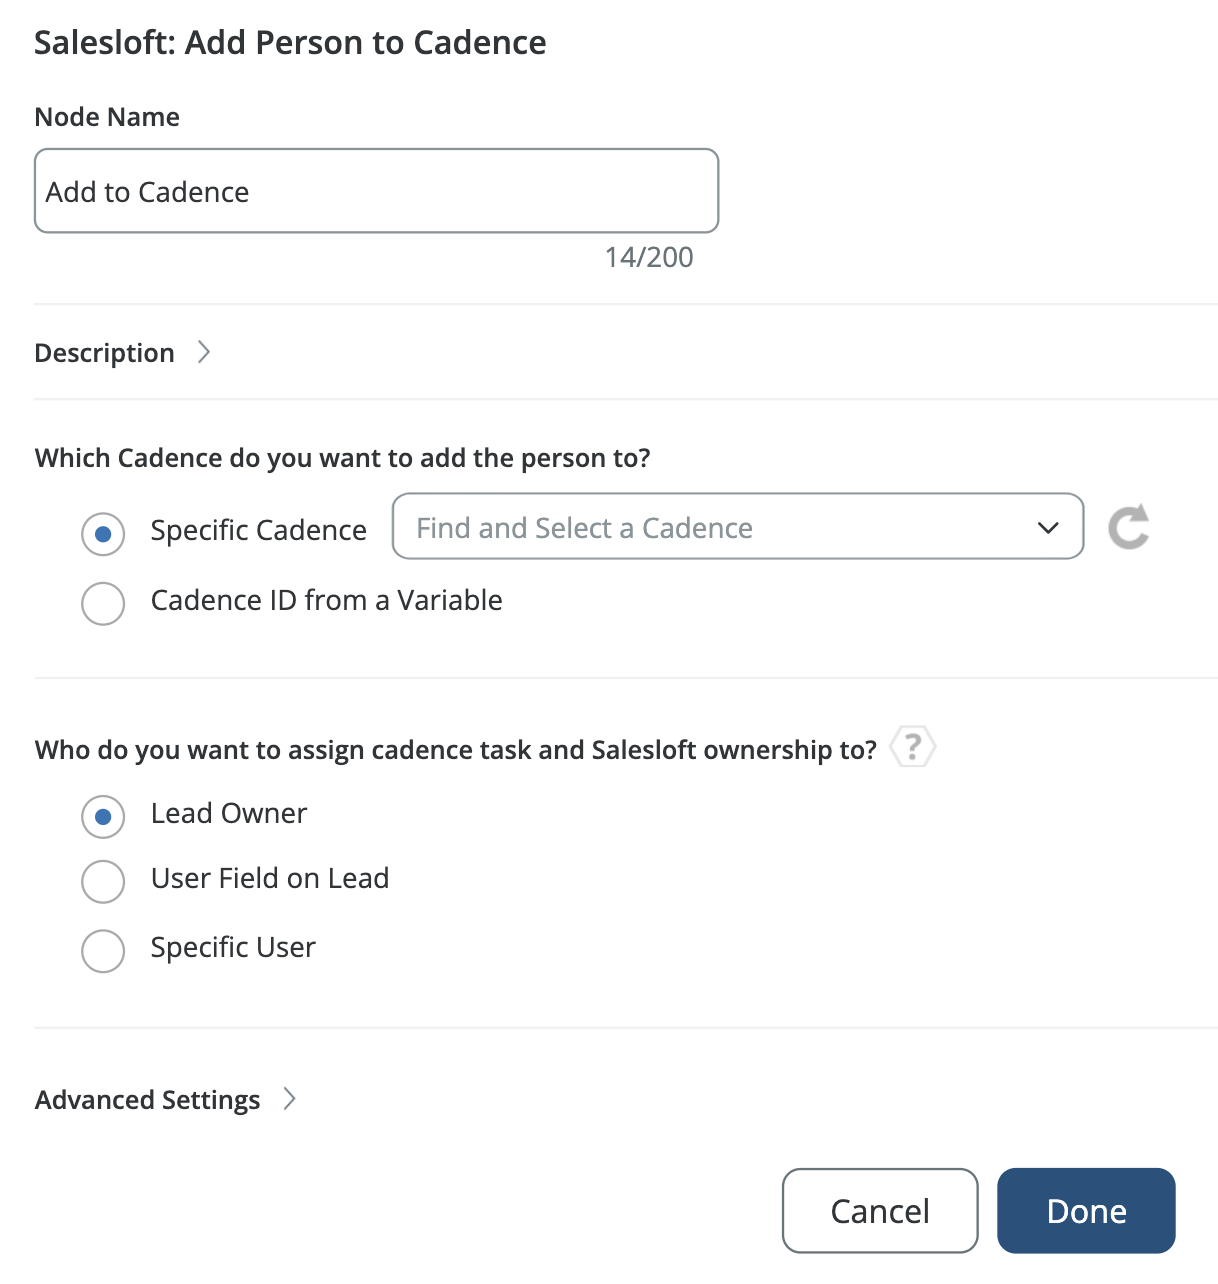Select the Specific Cadence radio button

[103, 533]
